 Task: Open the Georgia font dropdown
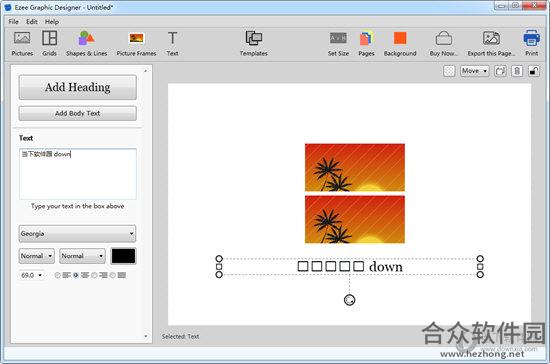(77, 234)
